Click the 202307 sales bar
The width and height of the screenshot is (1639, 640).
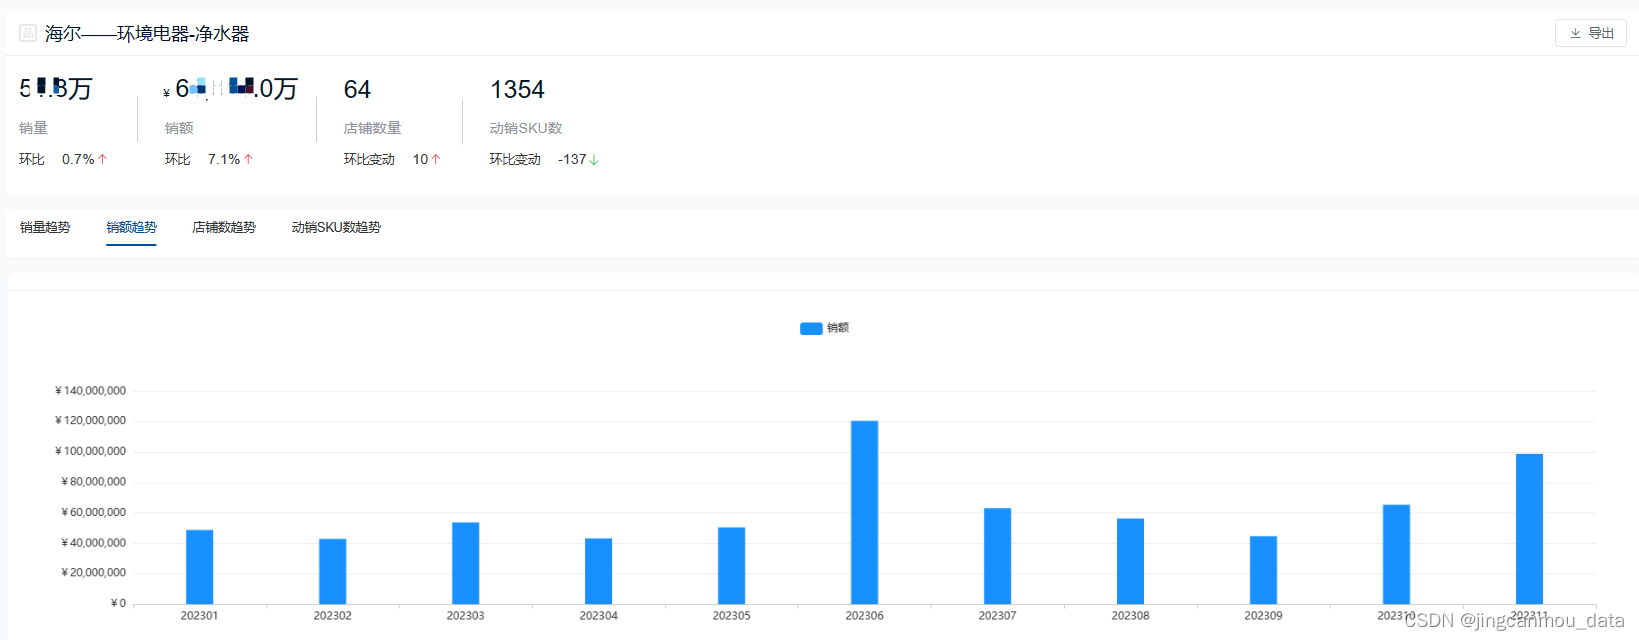click(x=997, y=556)
